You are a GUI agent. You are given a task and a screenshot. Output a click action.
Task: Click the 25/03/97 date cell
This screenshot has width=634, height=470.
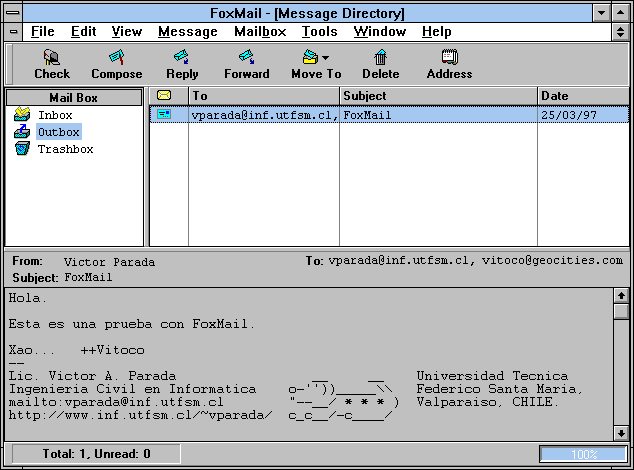click(x=569, y=115)
